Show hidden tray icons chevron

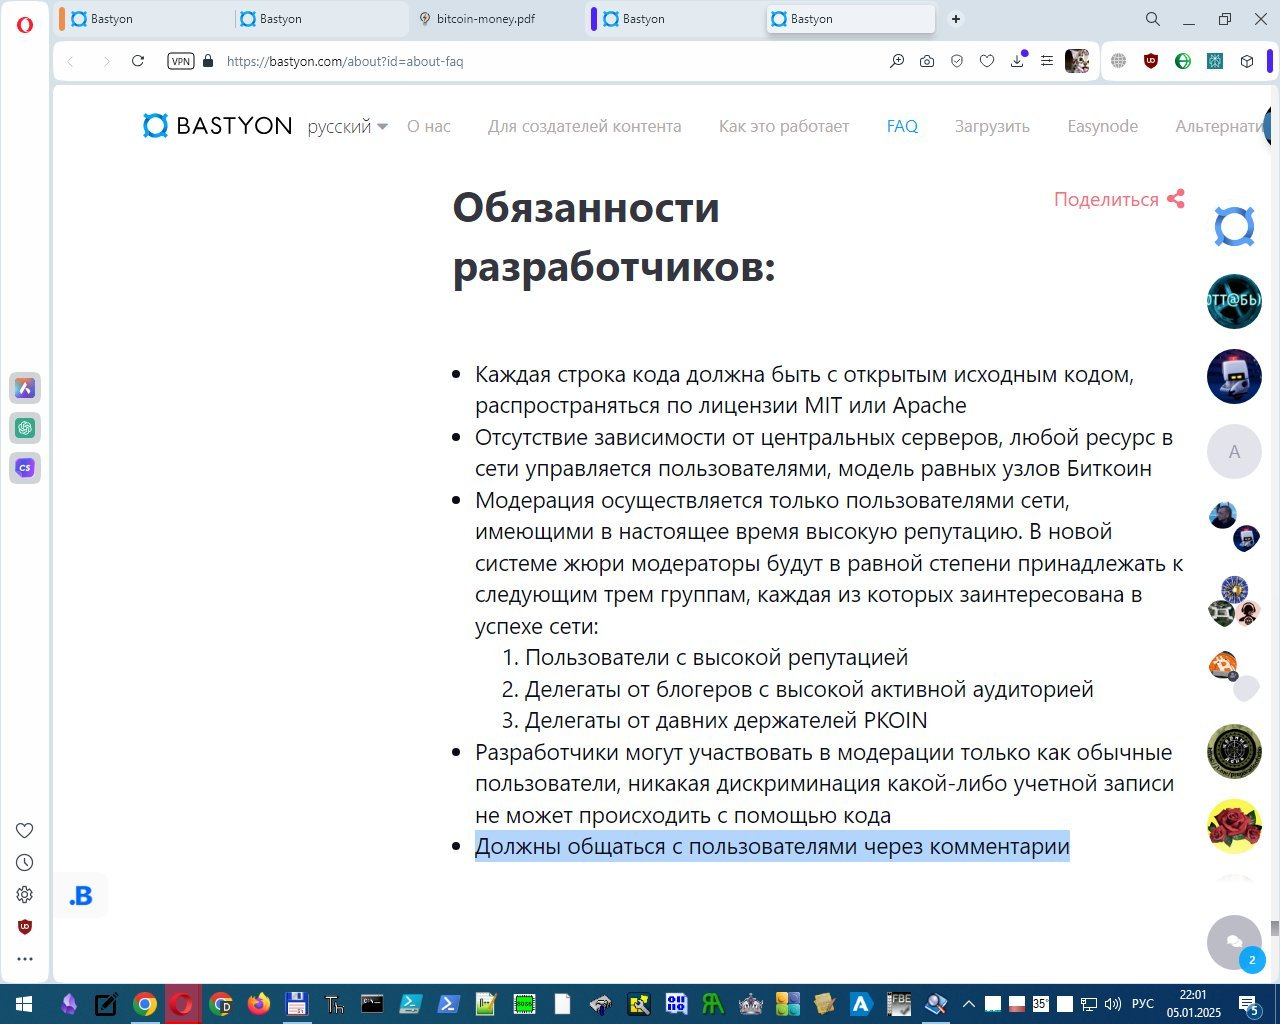pyautogui.click(x=968, y=1004)
